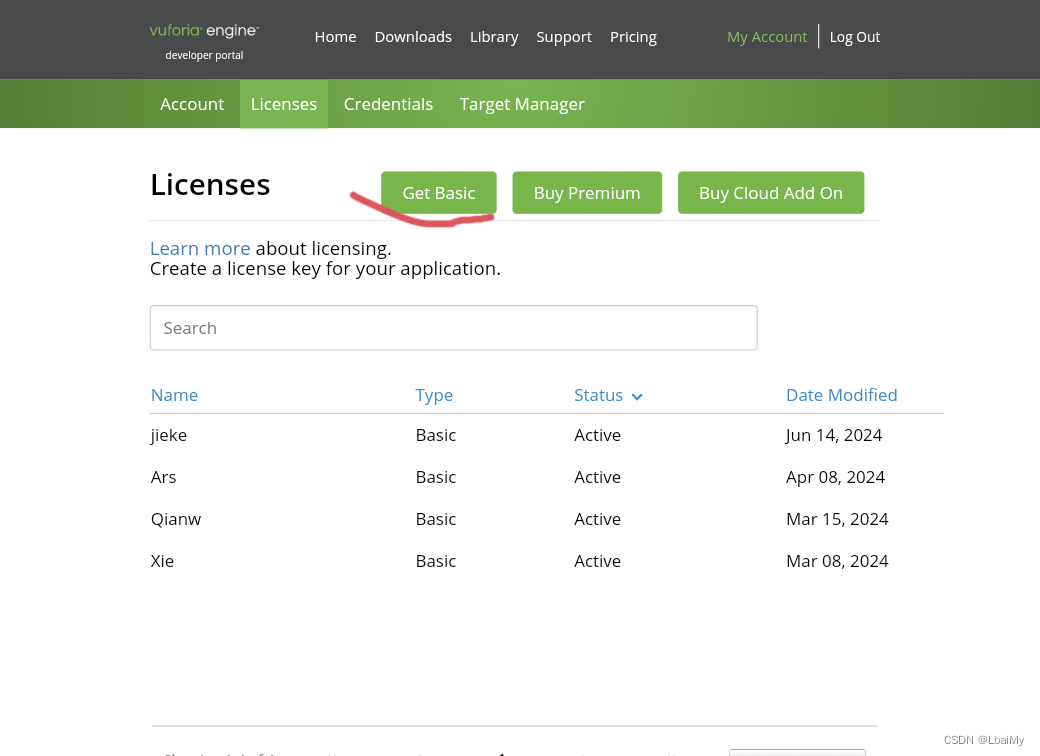Open the Support page
This screenshot has height=756, width=1040.
click(564, 37)
